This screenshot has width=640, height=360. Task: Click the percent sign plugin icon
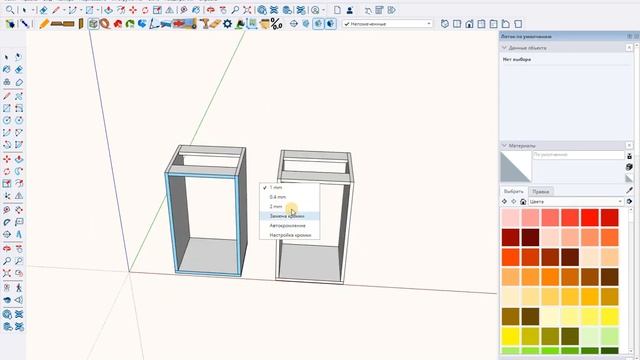click(277, 24)
